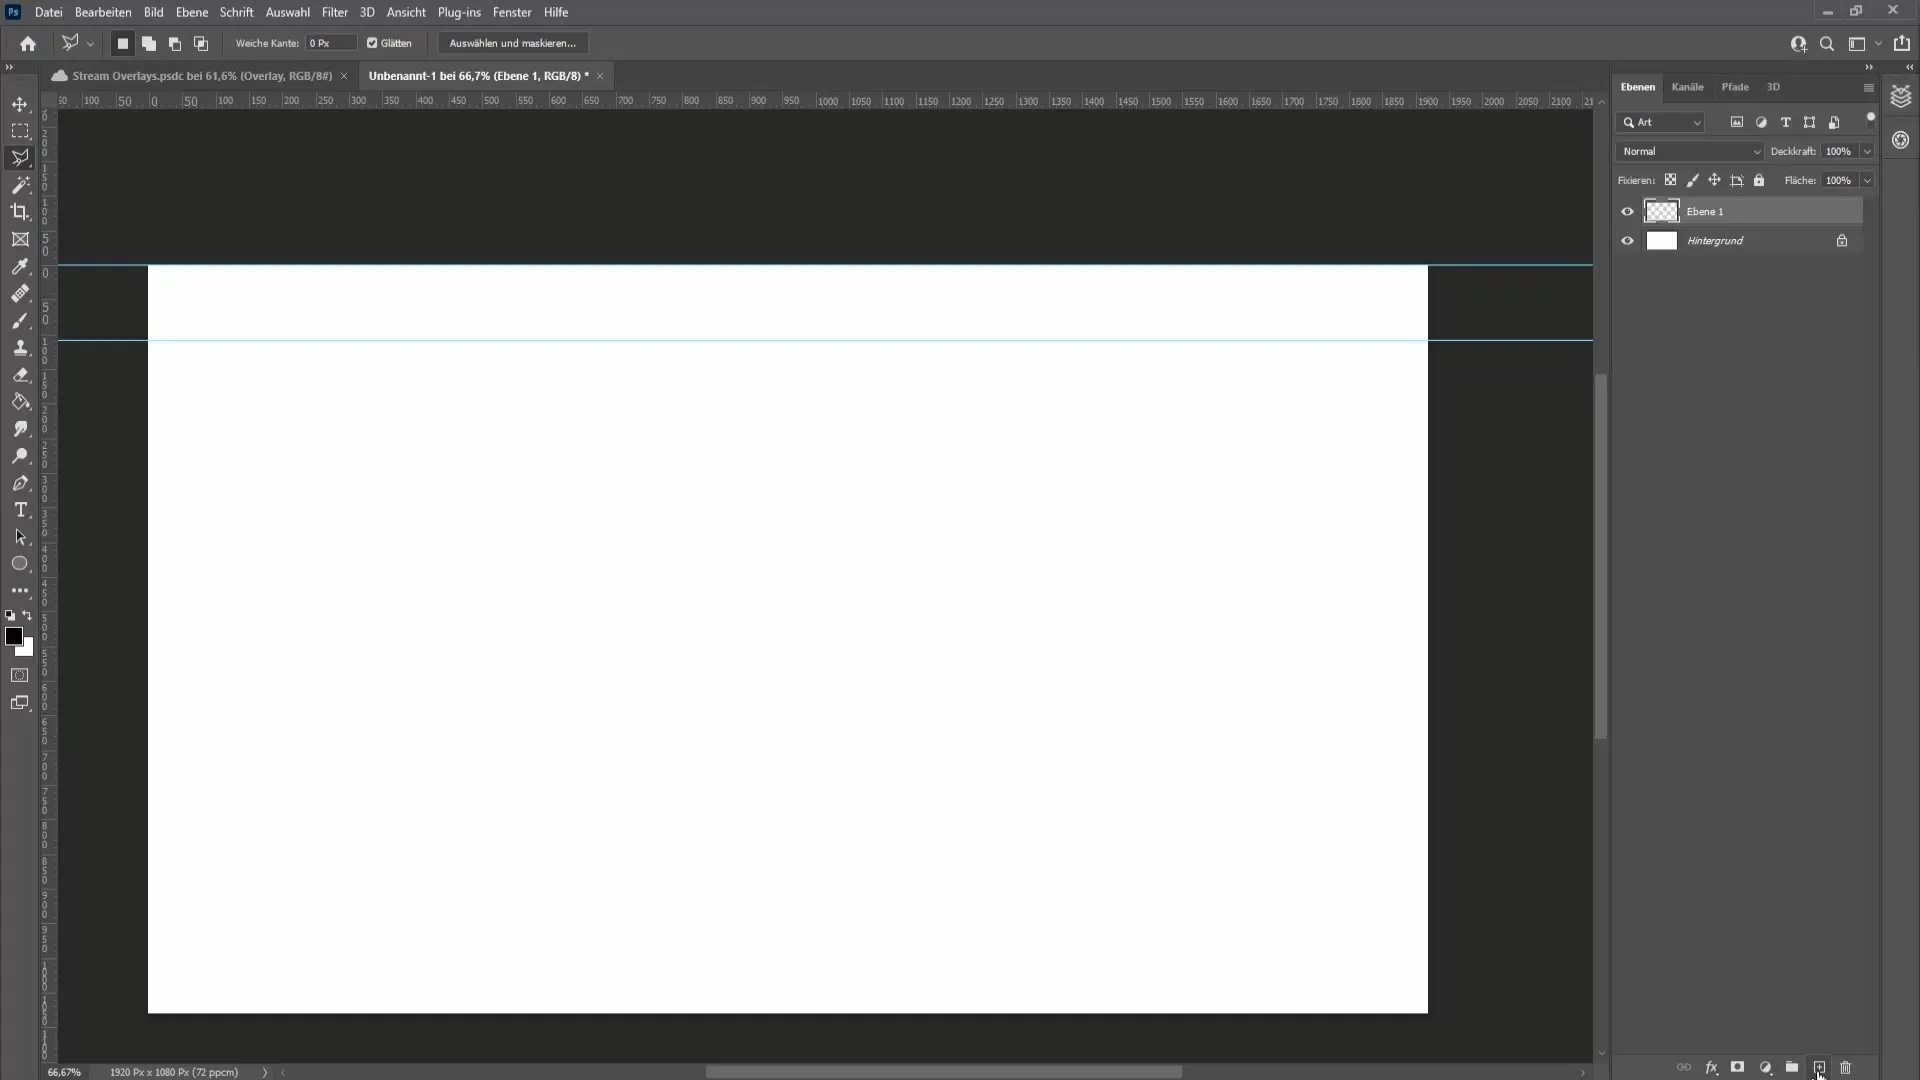Select the Lasso tool
This screenshot has height=1080, width=1920.
click(20, 157)
